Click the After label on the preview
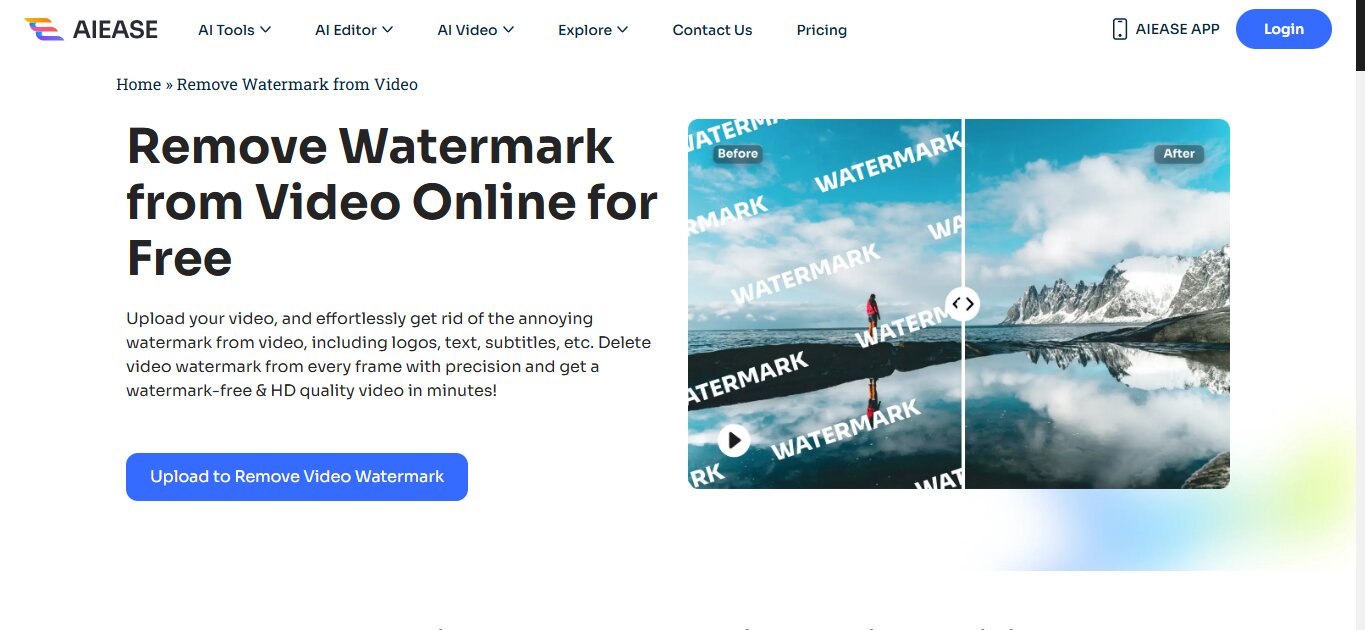This screenshot has height=630, width=1365. tap(1179, 154)
